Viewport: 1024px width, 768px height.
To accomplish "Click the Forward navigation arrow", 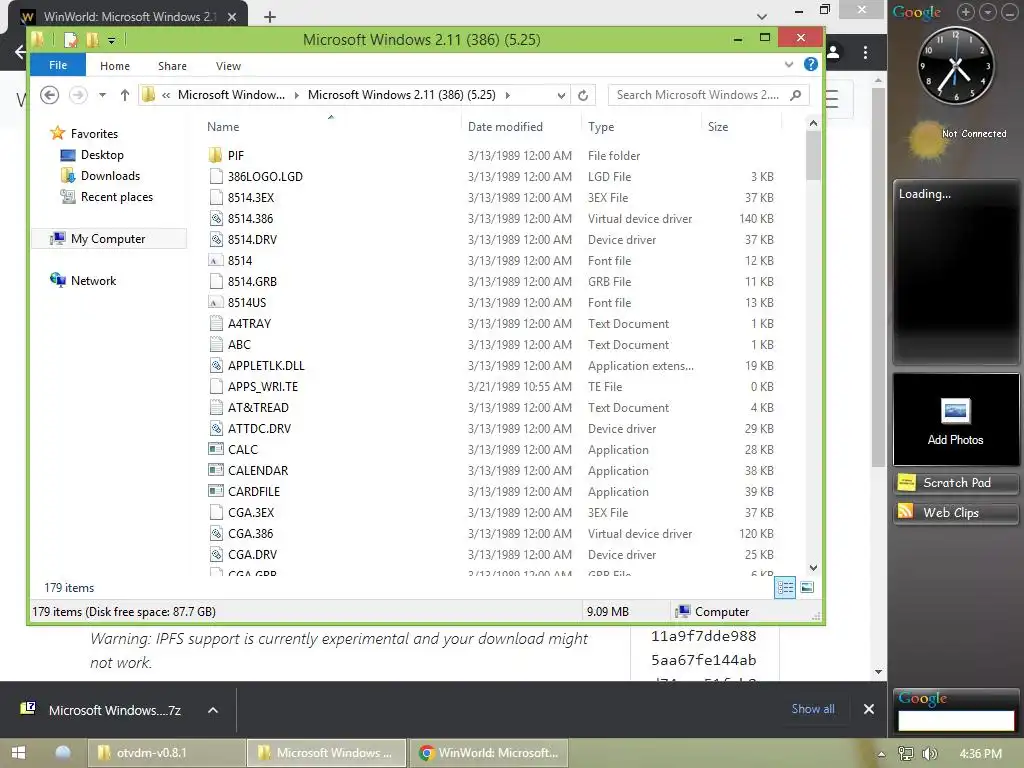I will (x=78, y=95).
